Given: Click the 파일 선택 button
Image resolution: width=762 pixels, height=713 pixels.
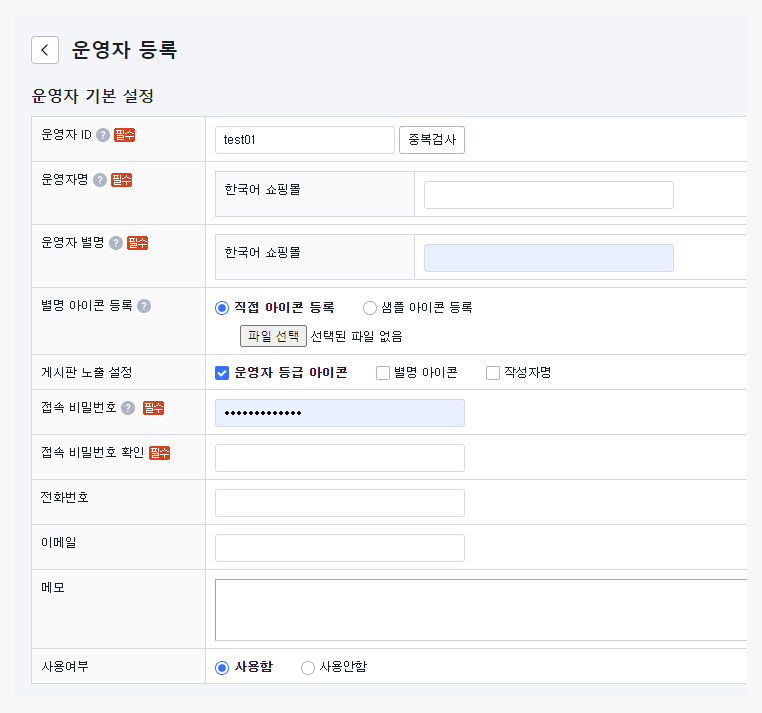Looking at the screenshot, I should pyautogui.click(x=273, y=336).
